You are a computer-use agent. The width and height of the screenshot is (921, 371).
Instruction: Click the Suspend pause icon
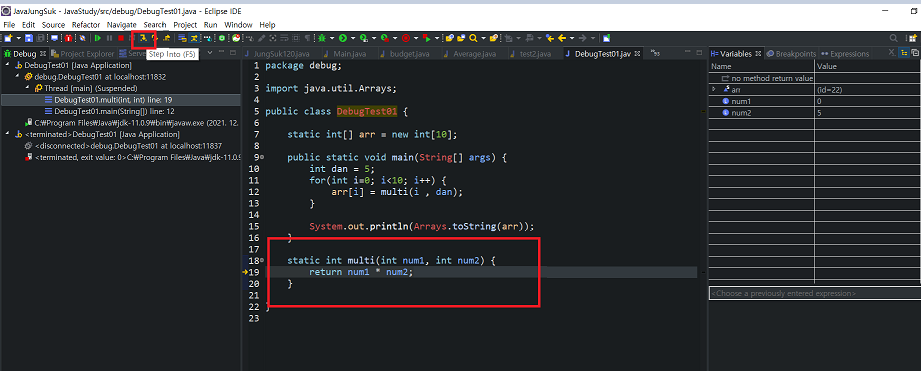[x=109, y=38]
